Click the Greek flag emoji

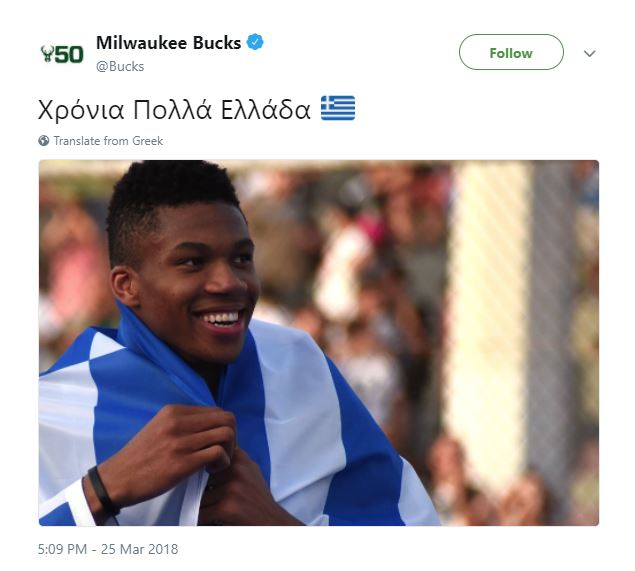click(x=338, y=108)
